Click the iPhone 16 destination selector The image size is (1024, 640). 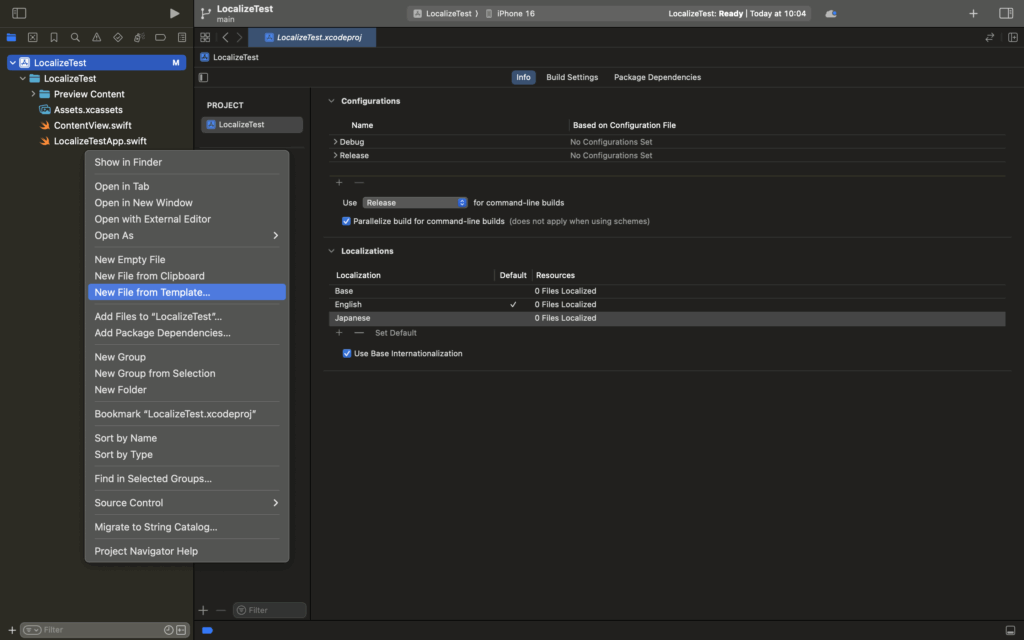pyautogui.click(x=510, y=14)
